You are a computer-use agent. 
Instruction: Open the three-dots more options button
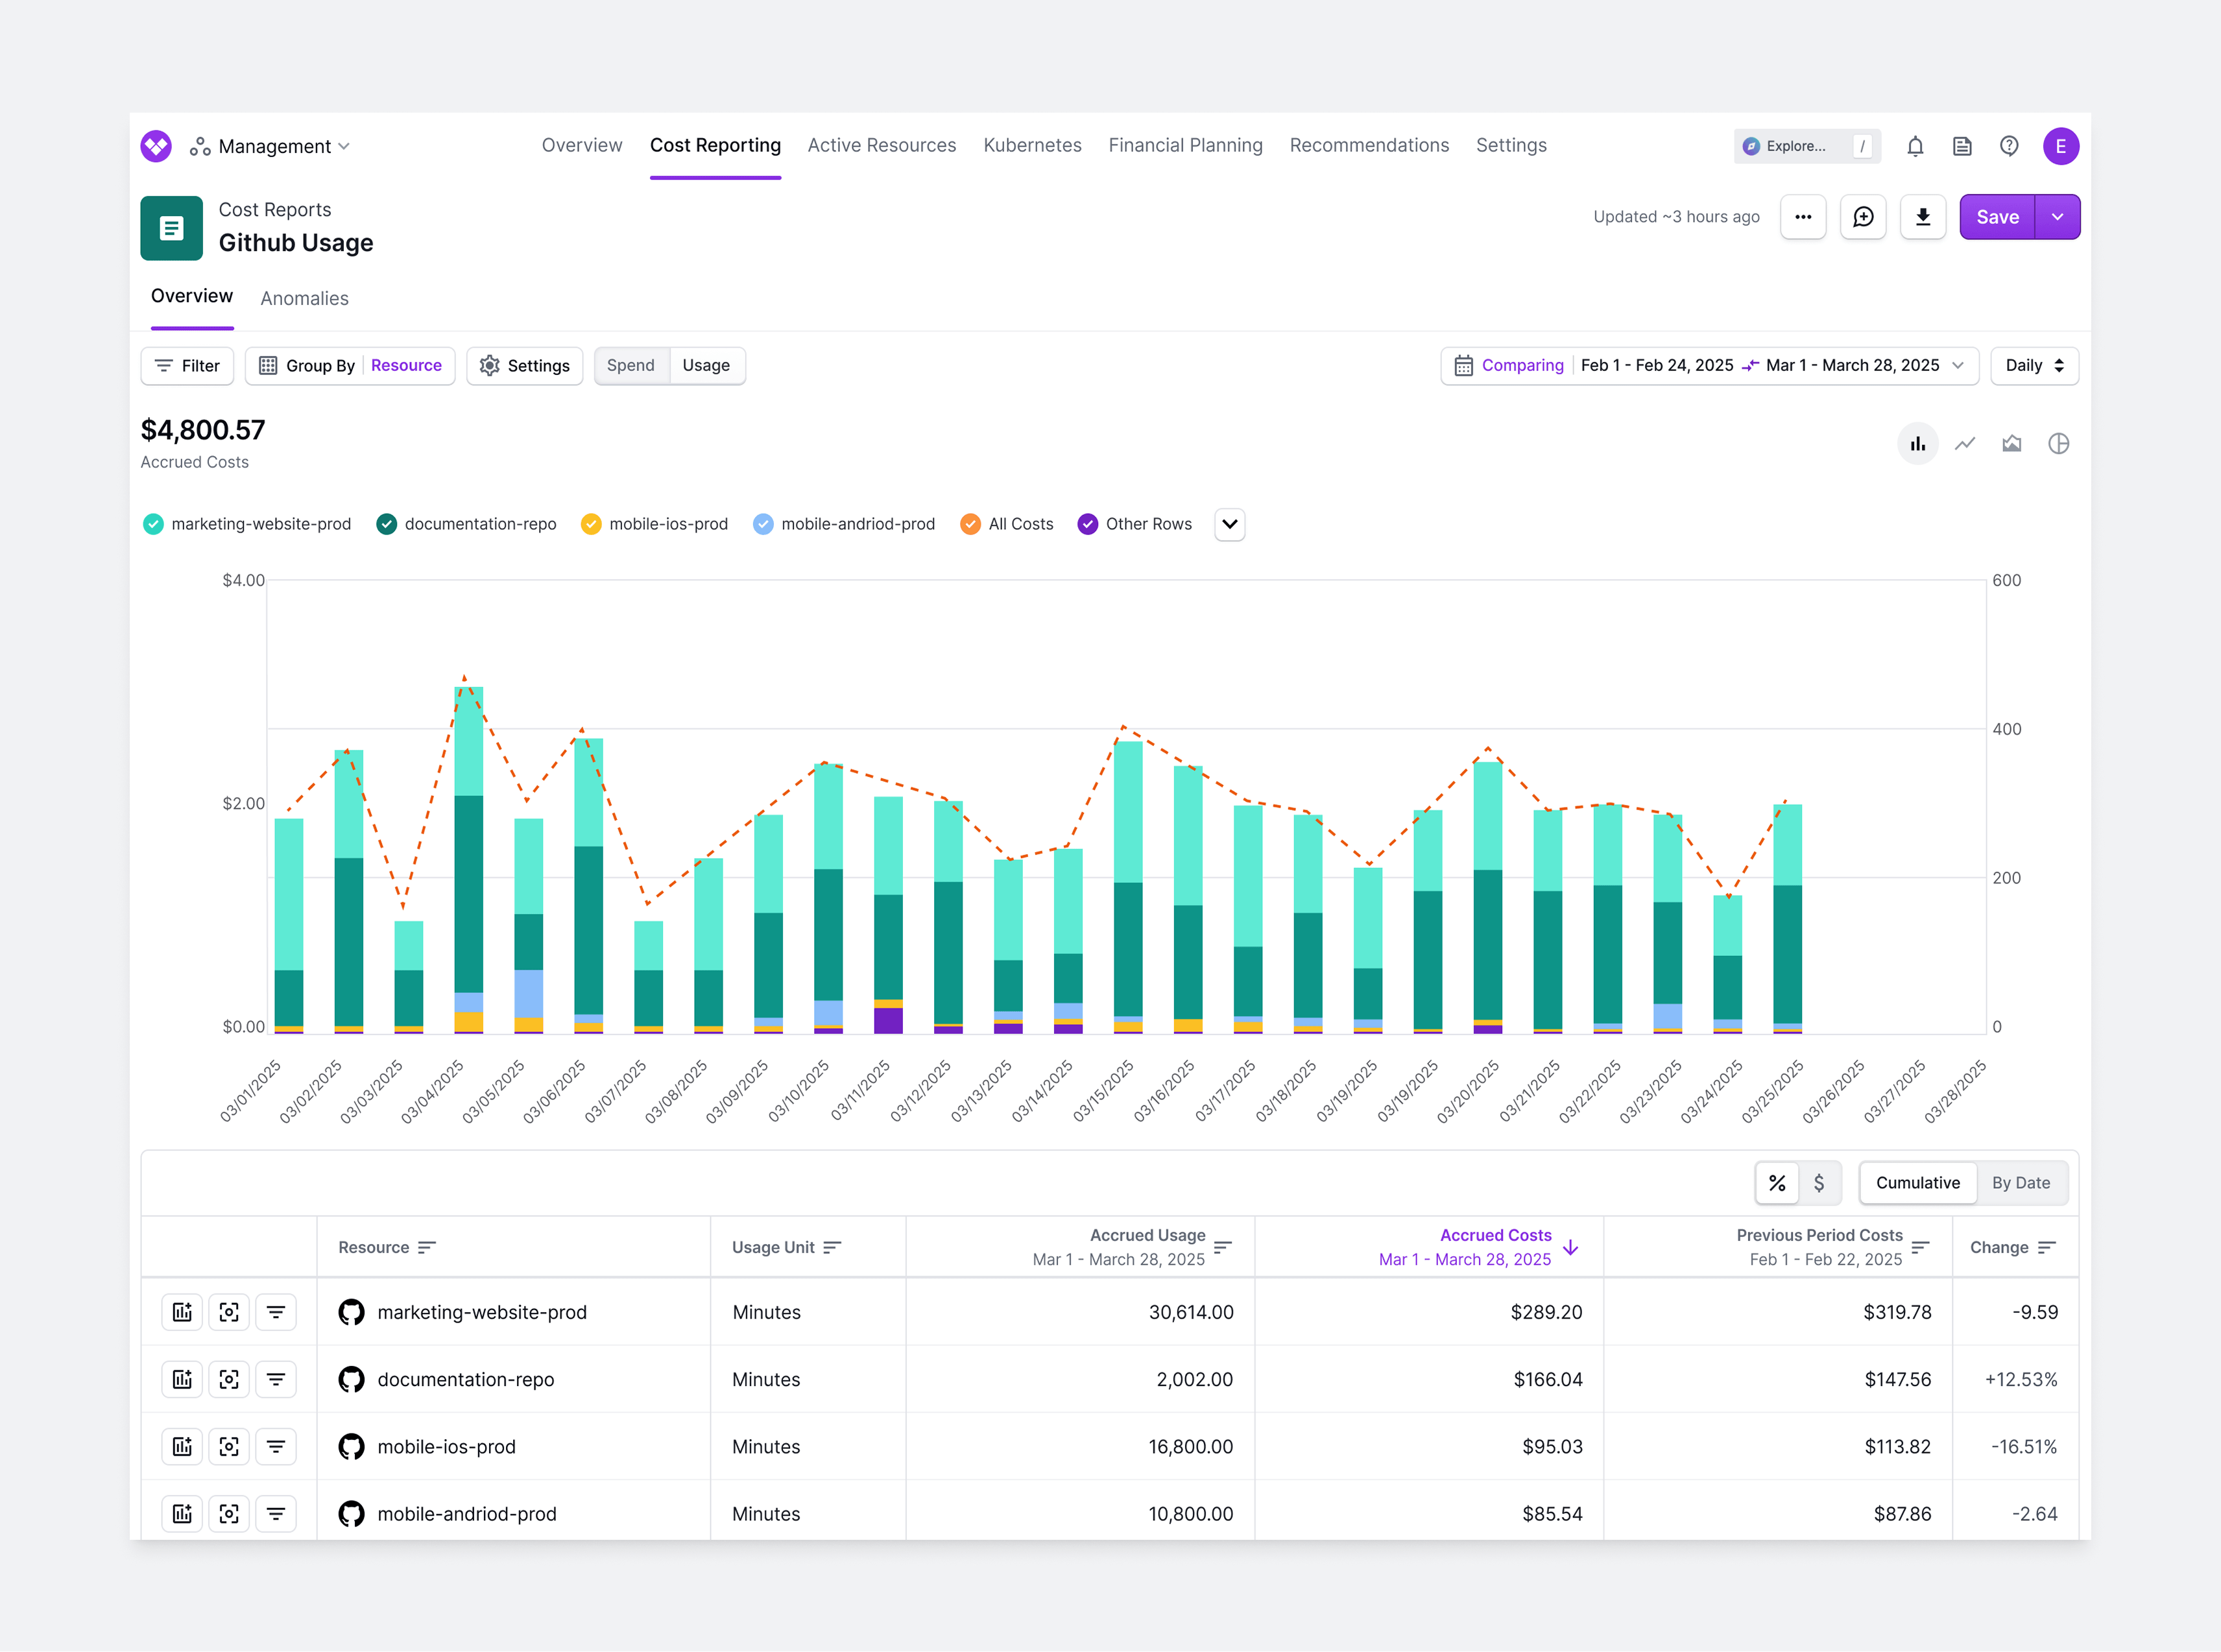[x=1802, y=217]
